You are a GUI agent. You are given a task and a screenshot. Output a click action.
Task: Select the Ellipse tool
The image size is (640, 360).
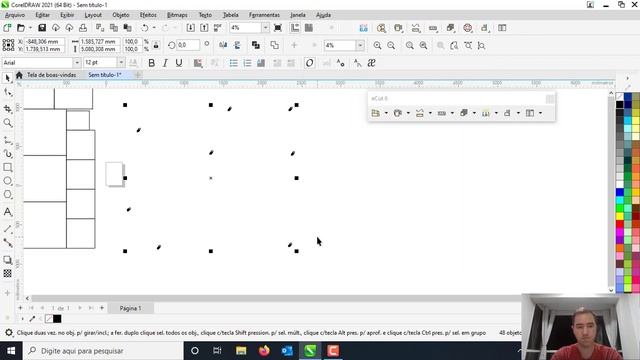point(8,181)
